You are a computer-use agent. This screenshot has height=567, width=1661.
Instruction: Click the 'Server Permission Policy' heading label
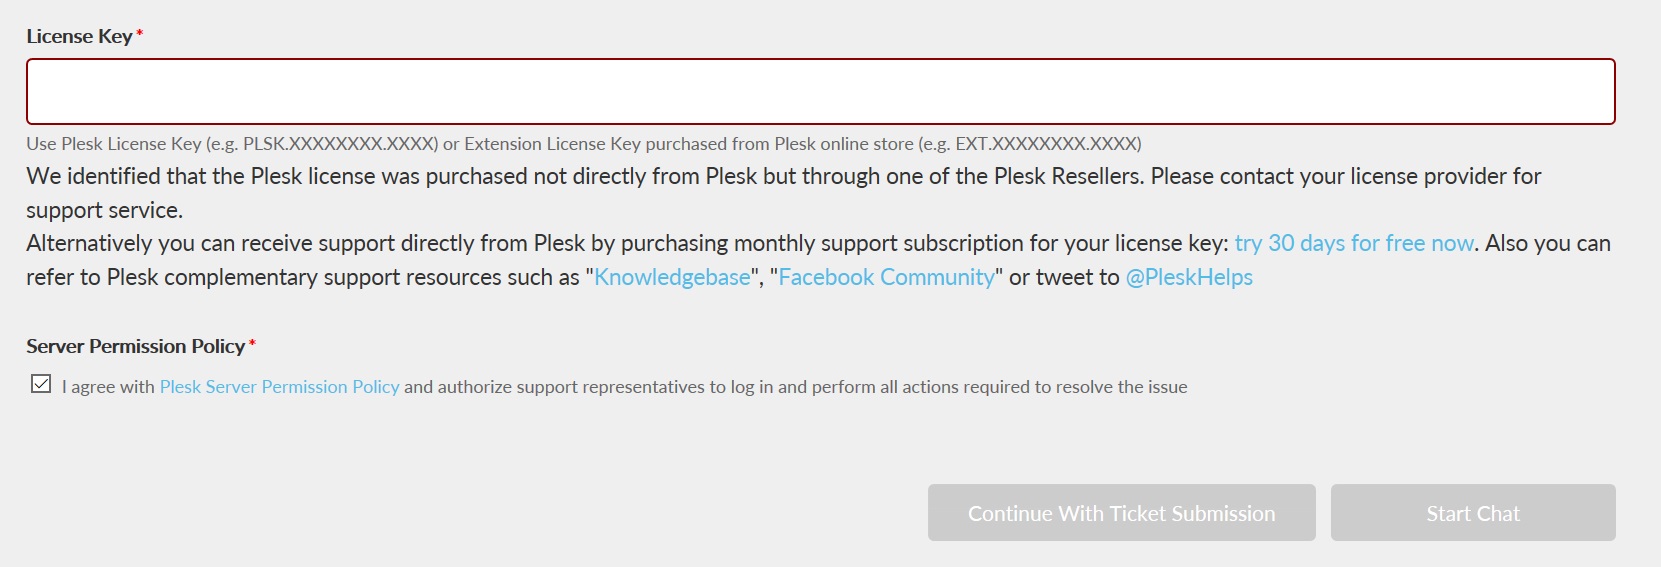[135, 347]
